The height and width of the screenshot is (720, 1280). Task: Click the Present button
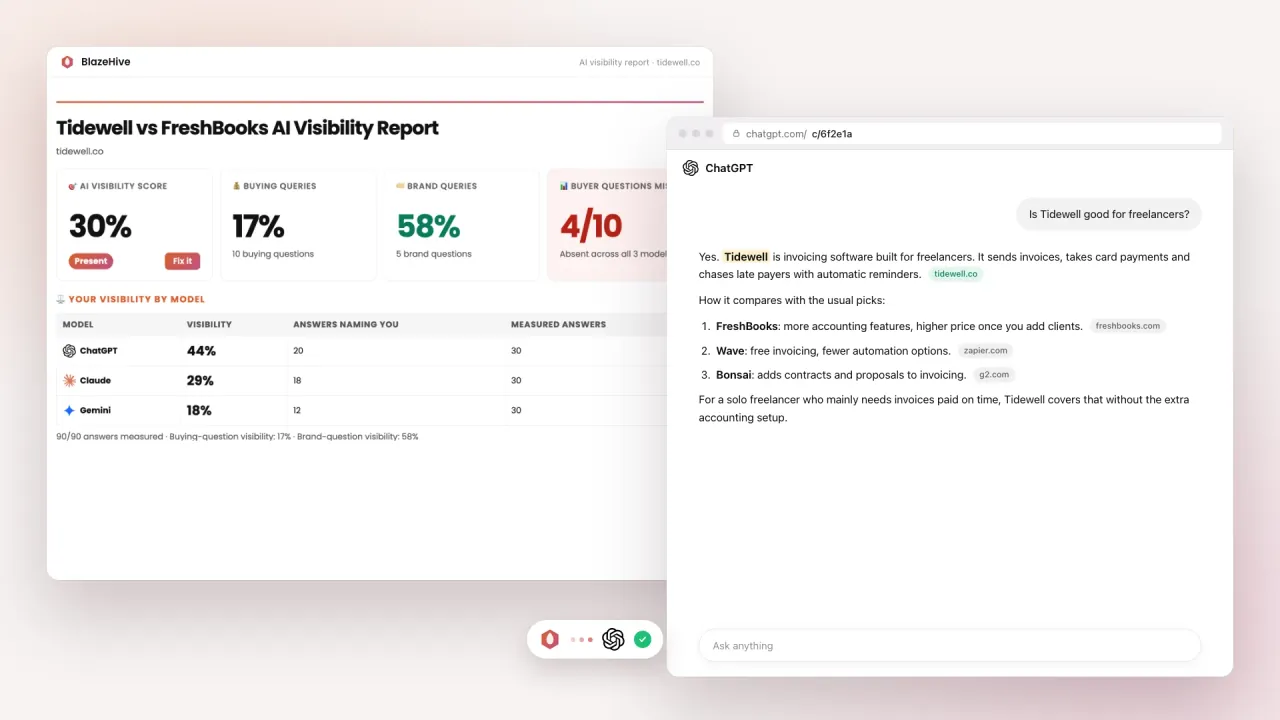[x=91, y=261]
